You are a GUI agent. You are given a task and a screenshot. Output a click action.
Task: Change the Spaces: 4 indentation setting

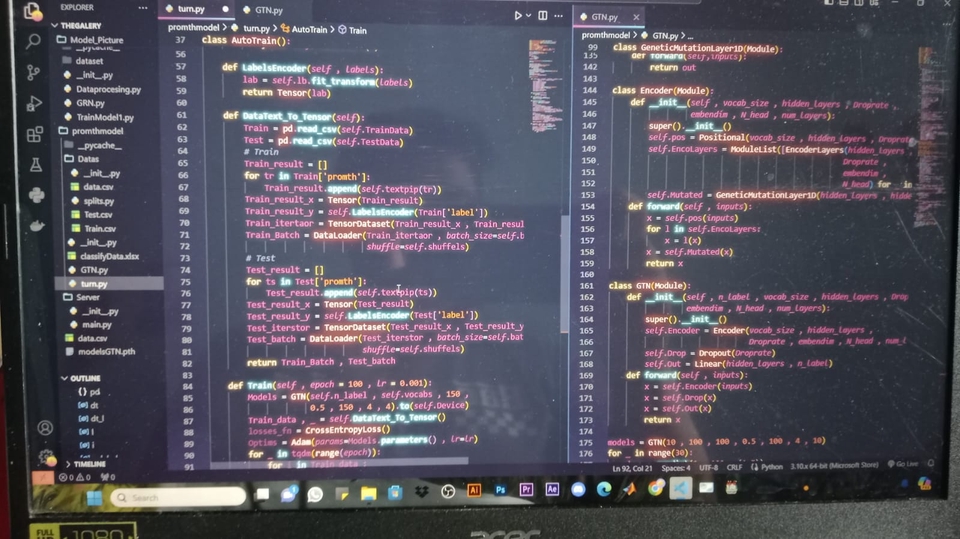click(x=675, y=468)
